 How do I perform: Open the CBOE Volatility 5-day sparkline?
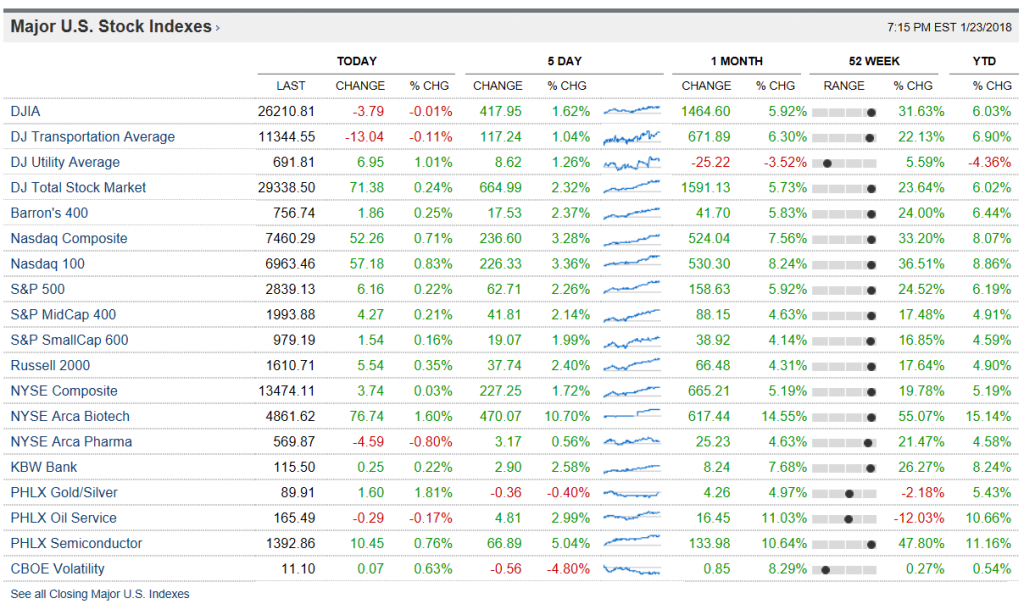[632, 568]
